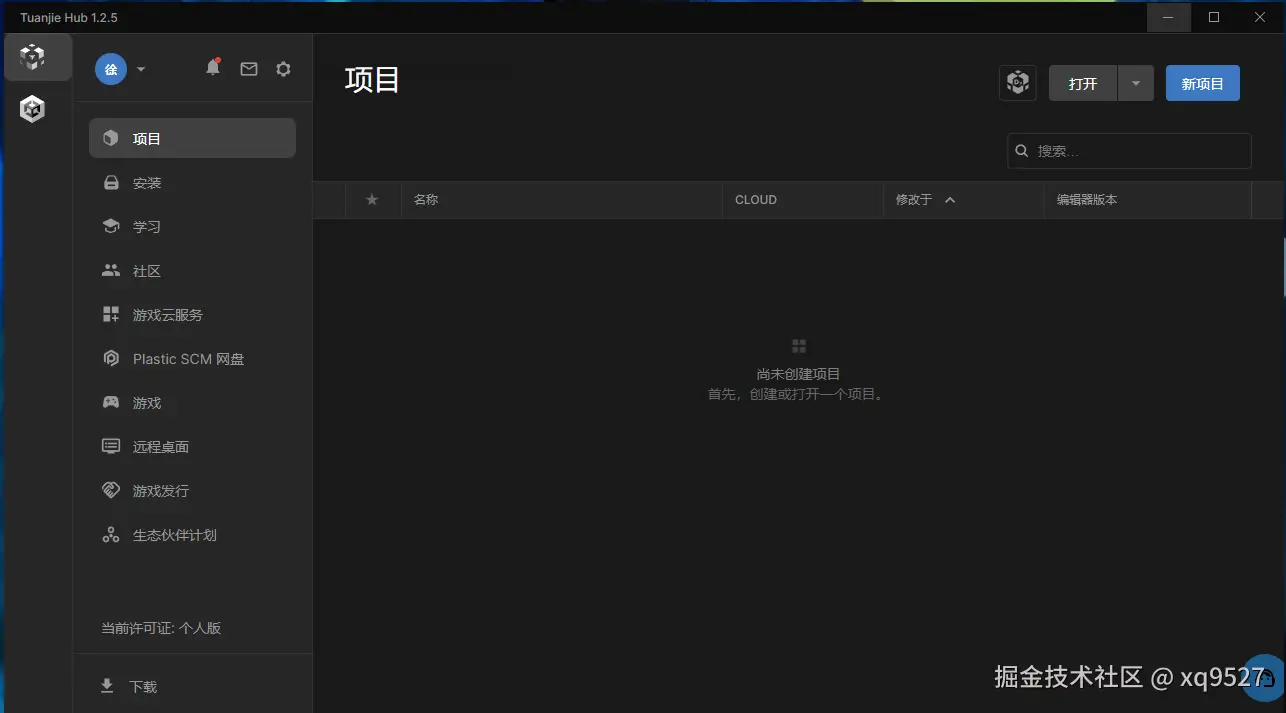Open 远程桌面 in the sidebar
Screen dimensions: 1286x713
pos(192,447)
